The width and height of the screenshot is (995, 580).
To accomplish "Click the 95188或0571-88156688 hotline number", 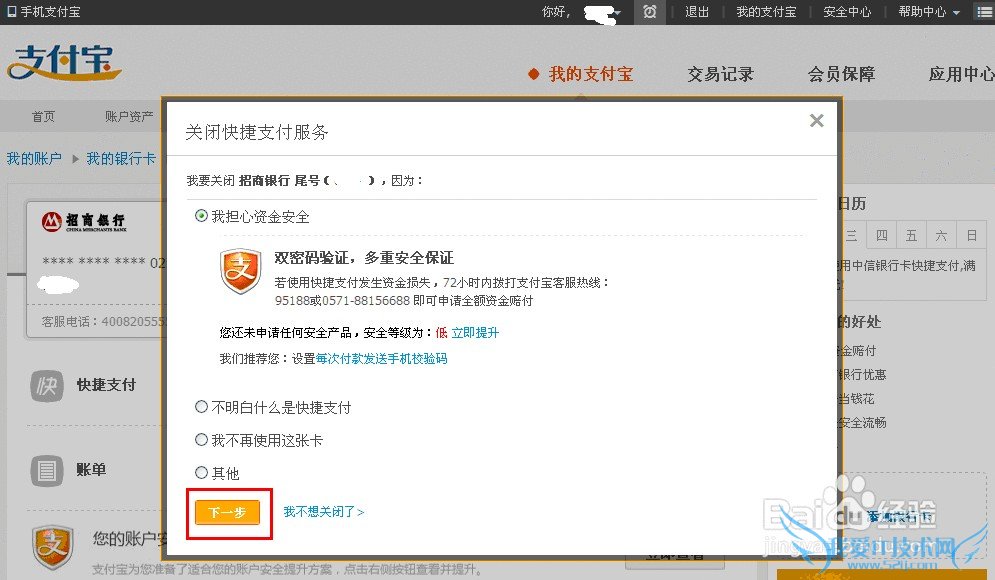I will [x=342, y=301].
